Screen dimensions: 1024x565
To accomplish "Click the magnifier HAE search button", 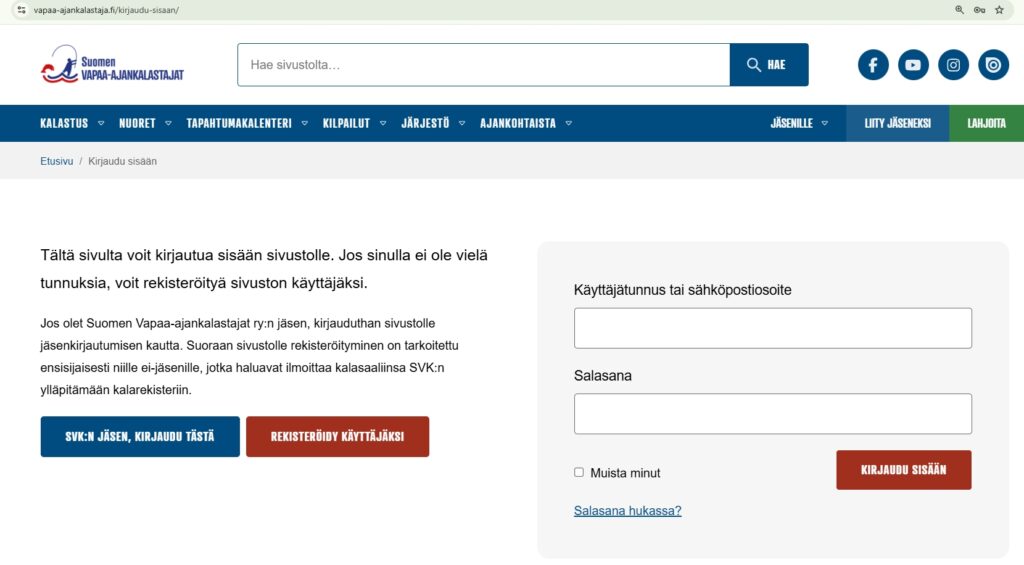I will (769, 65).
